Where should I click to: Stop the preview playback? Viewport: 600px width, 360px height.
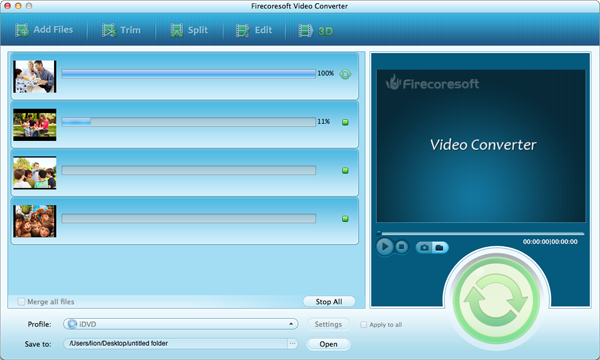pyautogui.click(x=401, y=247)
